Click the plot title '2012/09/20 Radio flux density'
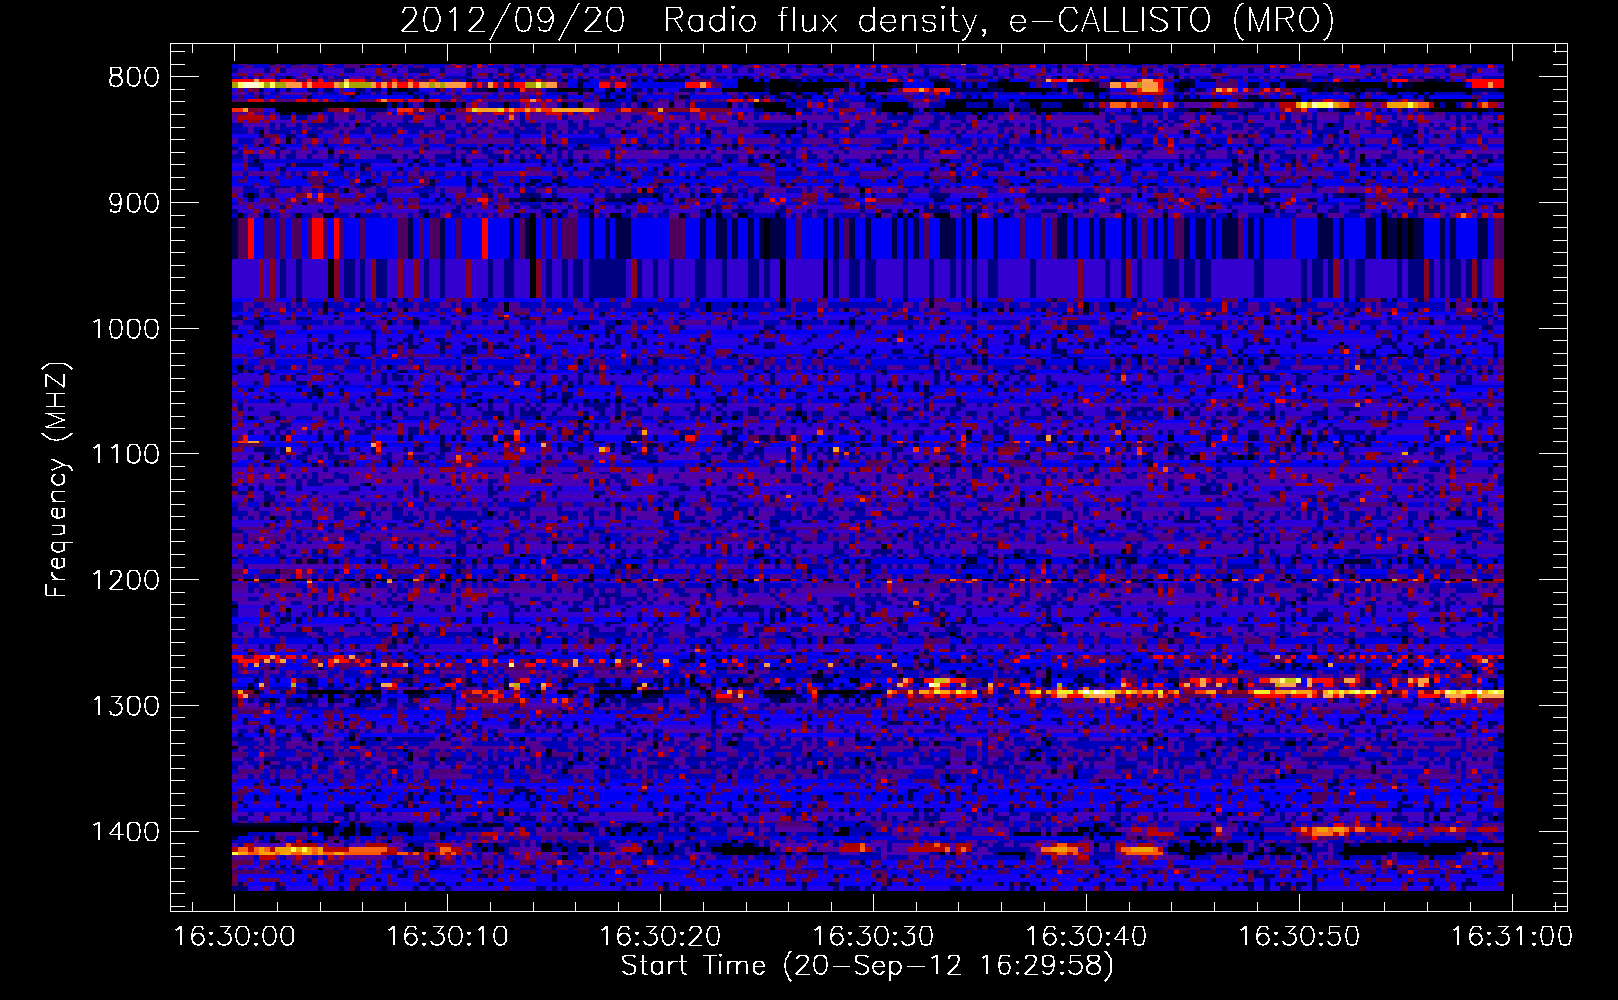The height and width of the screenshot is (1000, 1618). point(691,21)
